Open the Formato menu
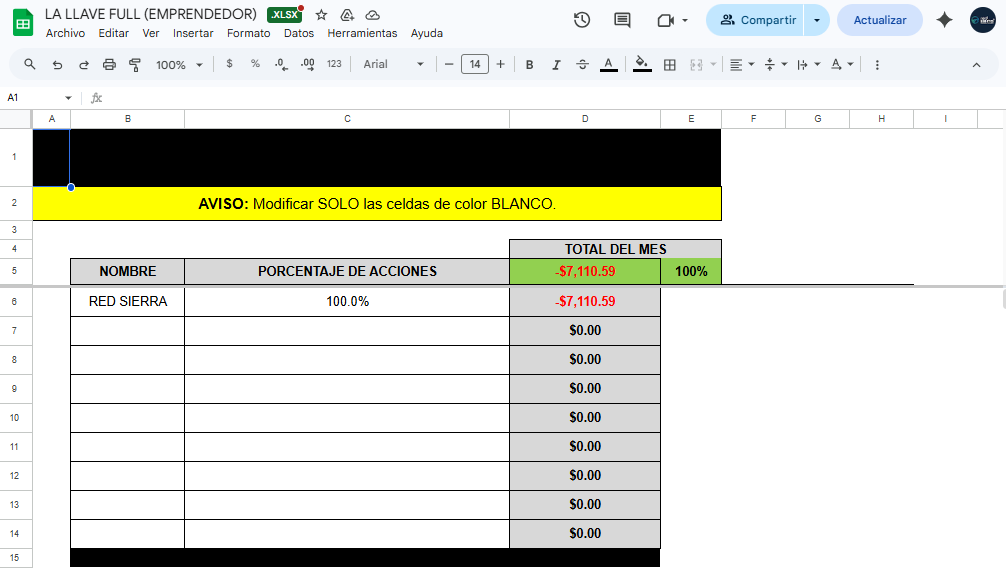The height and width of the screenshot is (568, 1006). pyautogui.click(x=248, y=33)
